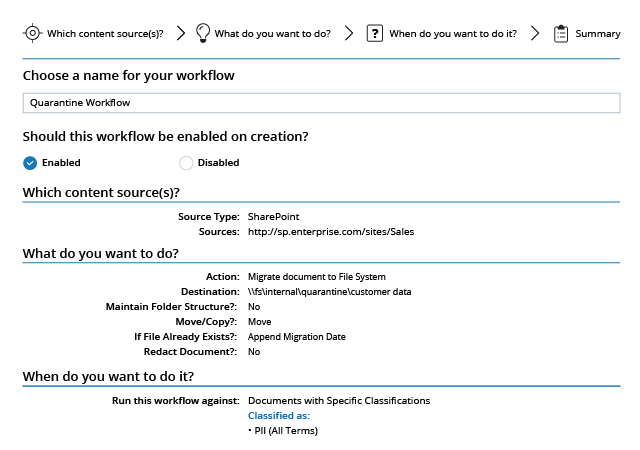640x450 pixels.
Task: Go to Which content source(s) step
Action: coord(105,33)
